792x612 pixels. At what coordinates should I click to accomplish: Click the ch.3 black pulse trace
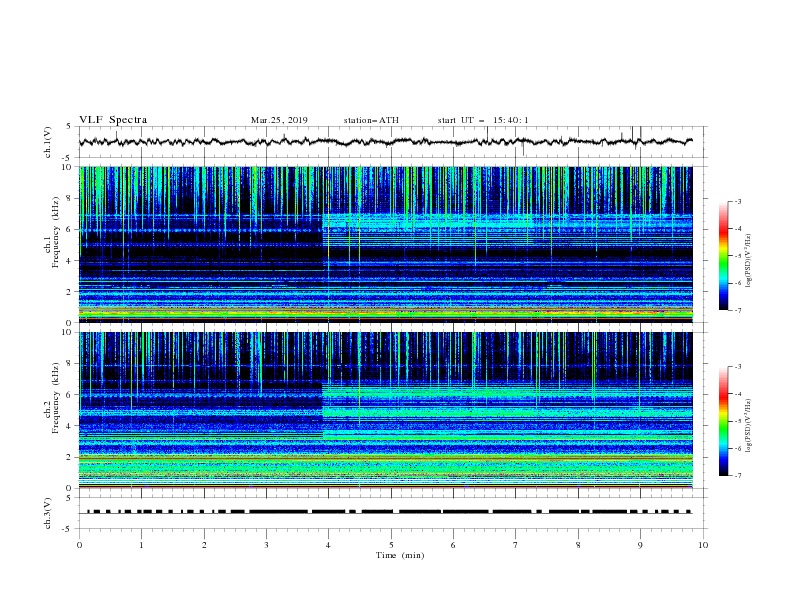point(389,512)
